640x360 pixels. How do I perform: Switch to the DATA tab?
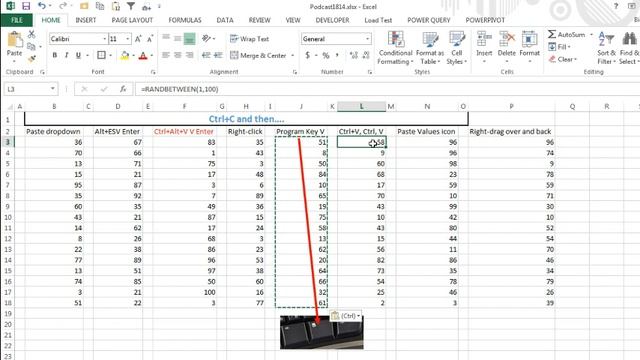point(225,20)
